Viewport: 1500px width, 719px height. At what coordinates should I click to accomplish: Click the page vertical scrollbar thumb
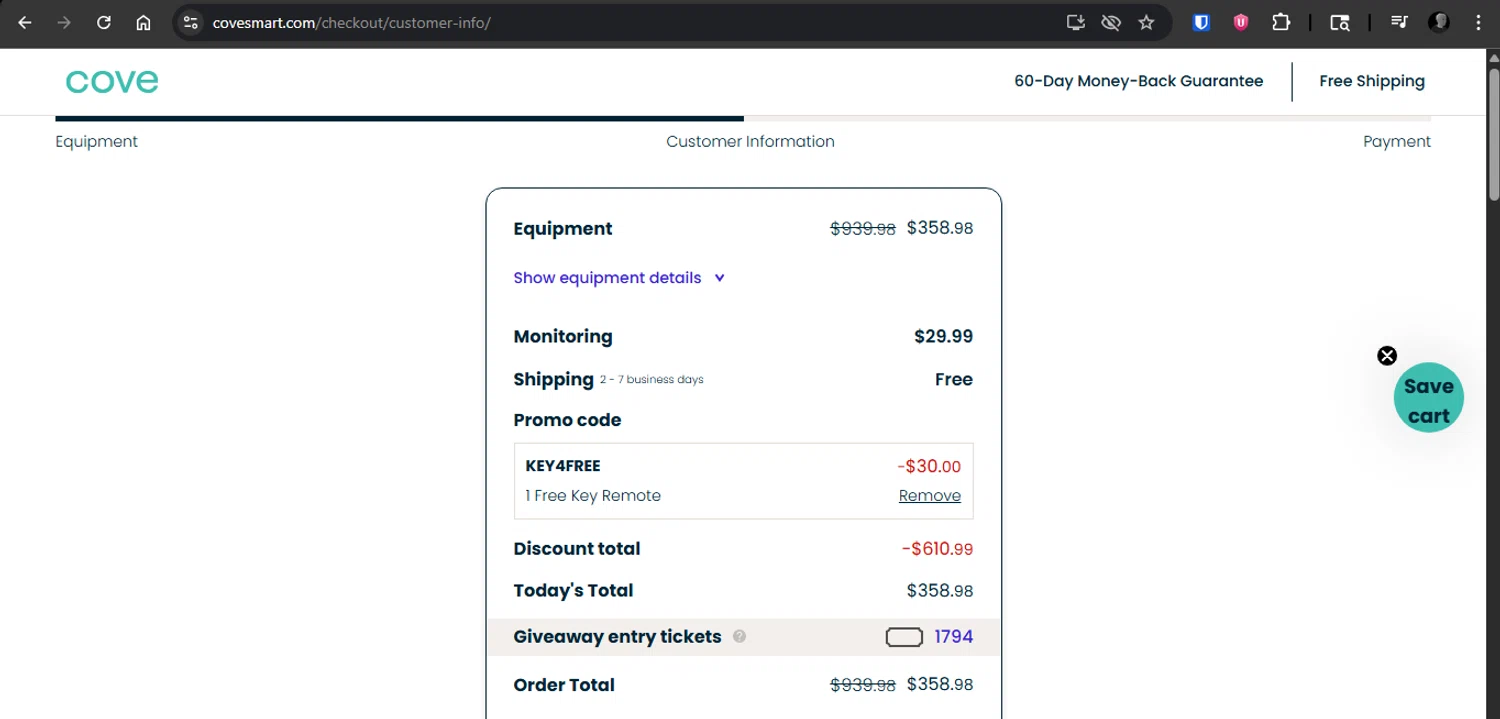point(1494,130)
